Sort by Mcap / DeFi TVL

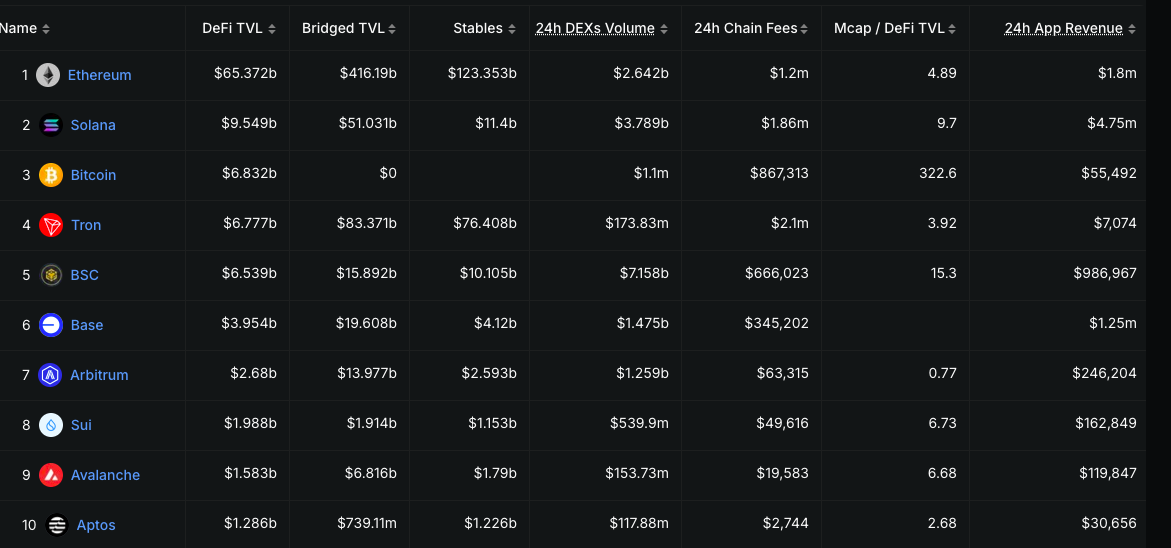[x=895, y=29]
